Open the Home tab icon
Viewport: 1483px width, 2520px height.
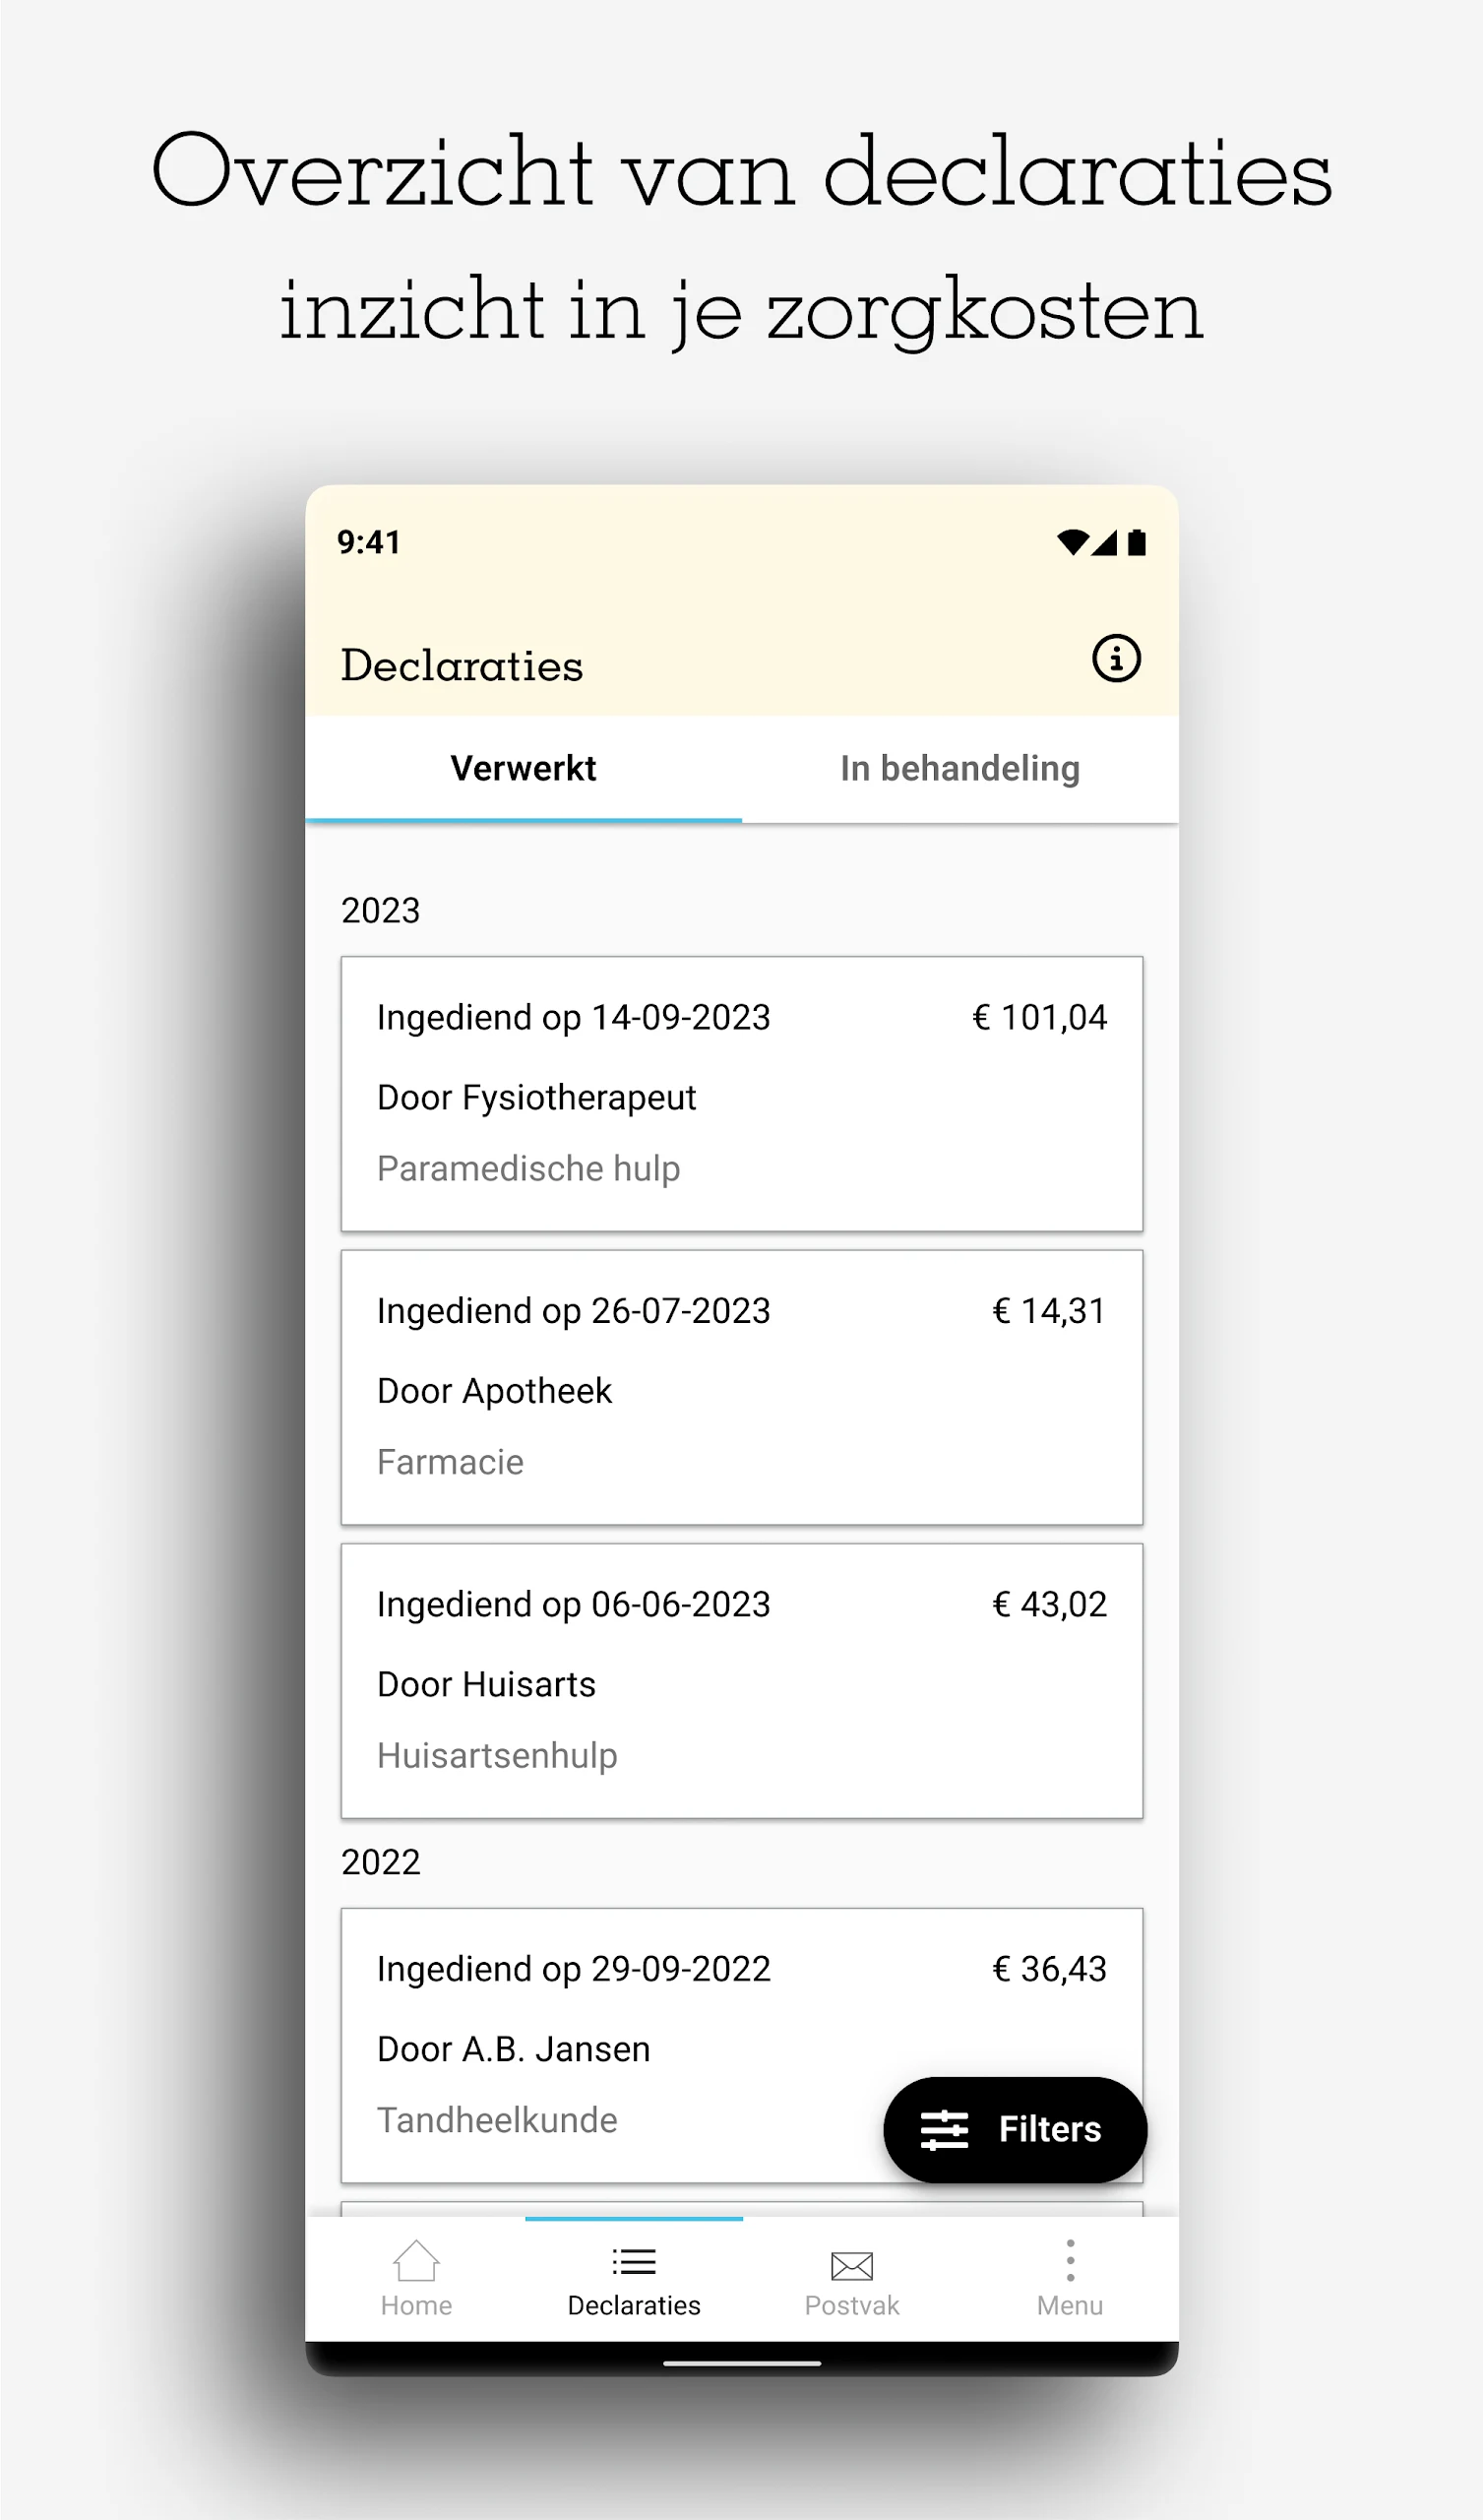pos(416,2261)
